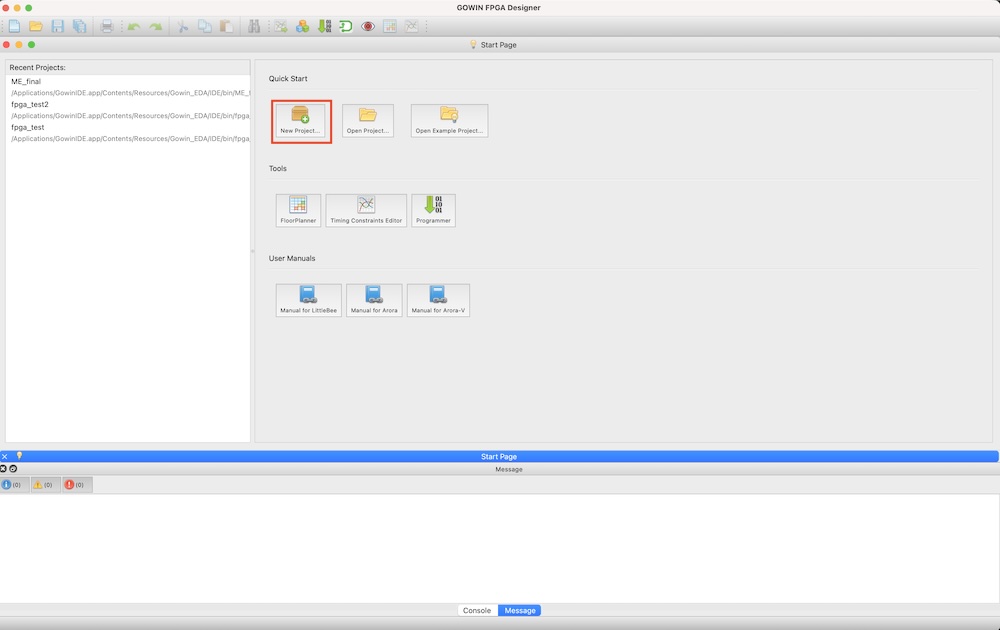Click the Open folder icon in toolbar
Viewport: 1000px width, 630px height.
36,26
